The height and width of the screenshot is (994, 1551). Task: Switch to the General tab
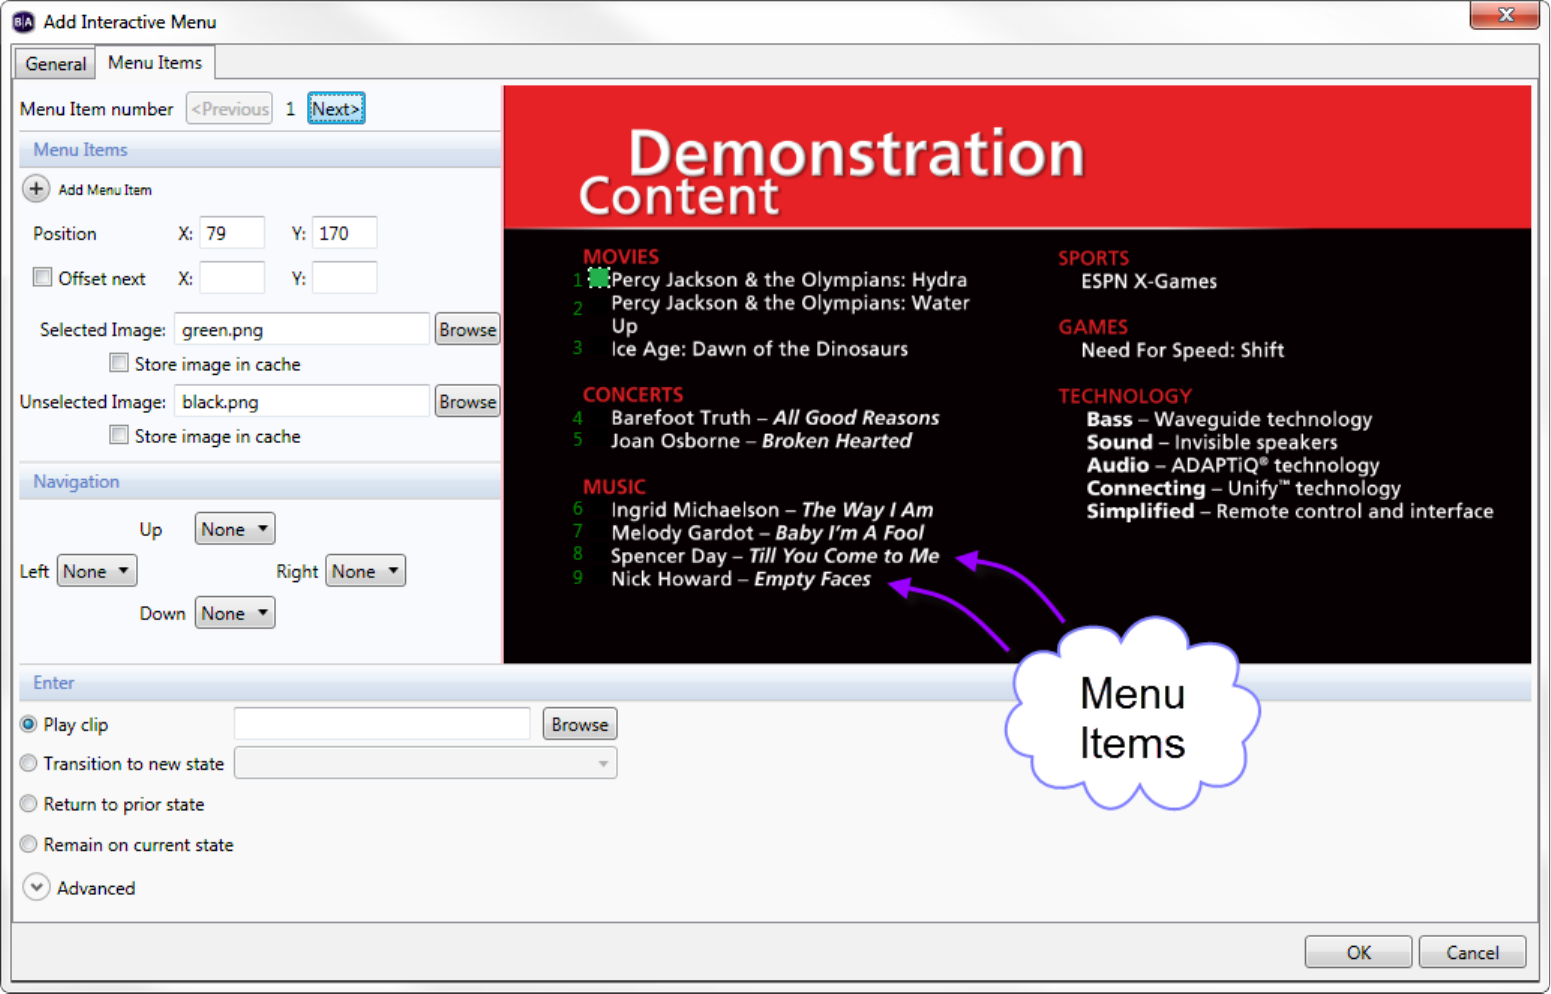tap(56, 64)
